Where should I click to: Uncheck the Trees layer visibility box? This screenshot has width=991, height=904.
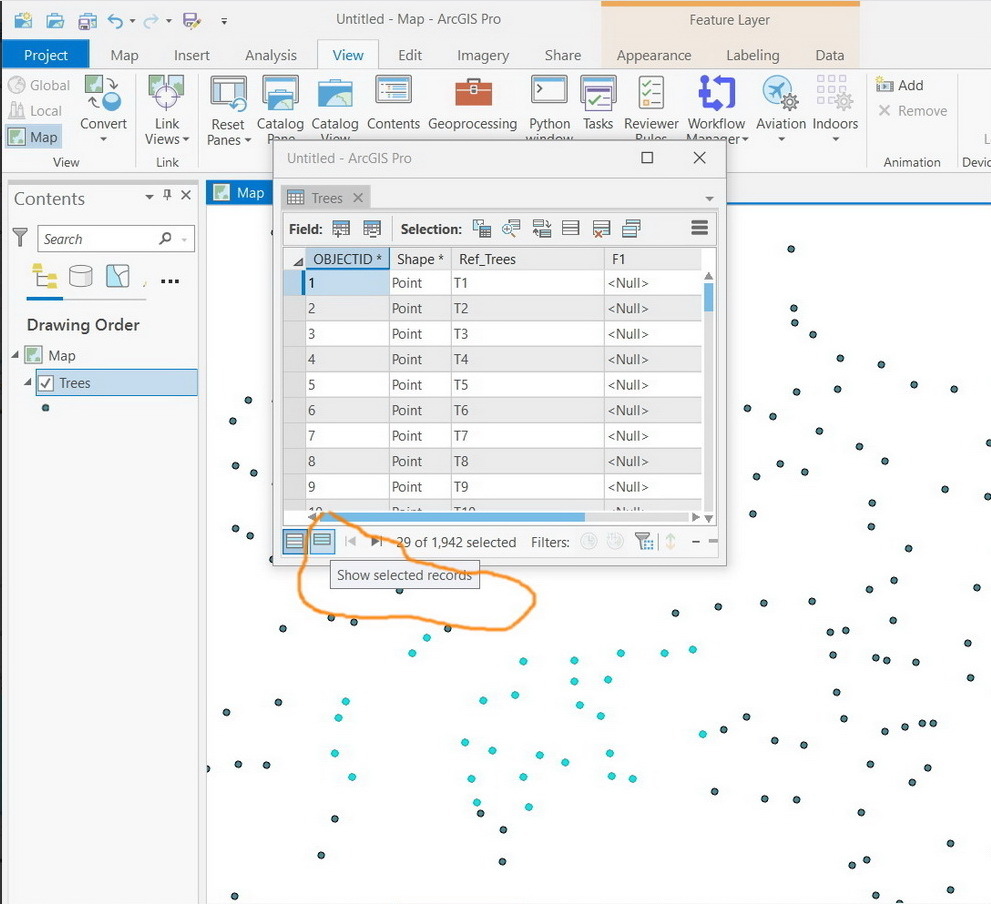(x=46, y=383)
